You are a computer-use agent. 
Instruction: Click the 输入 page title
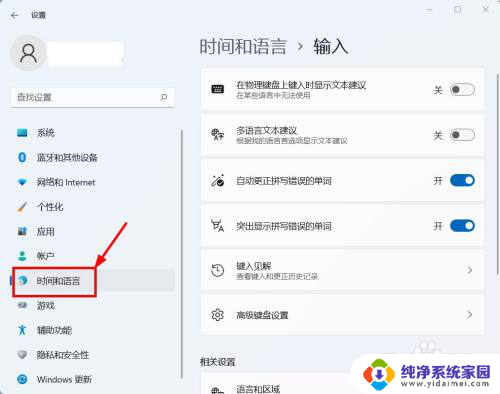point(331,46)
